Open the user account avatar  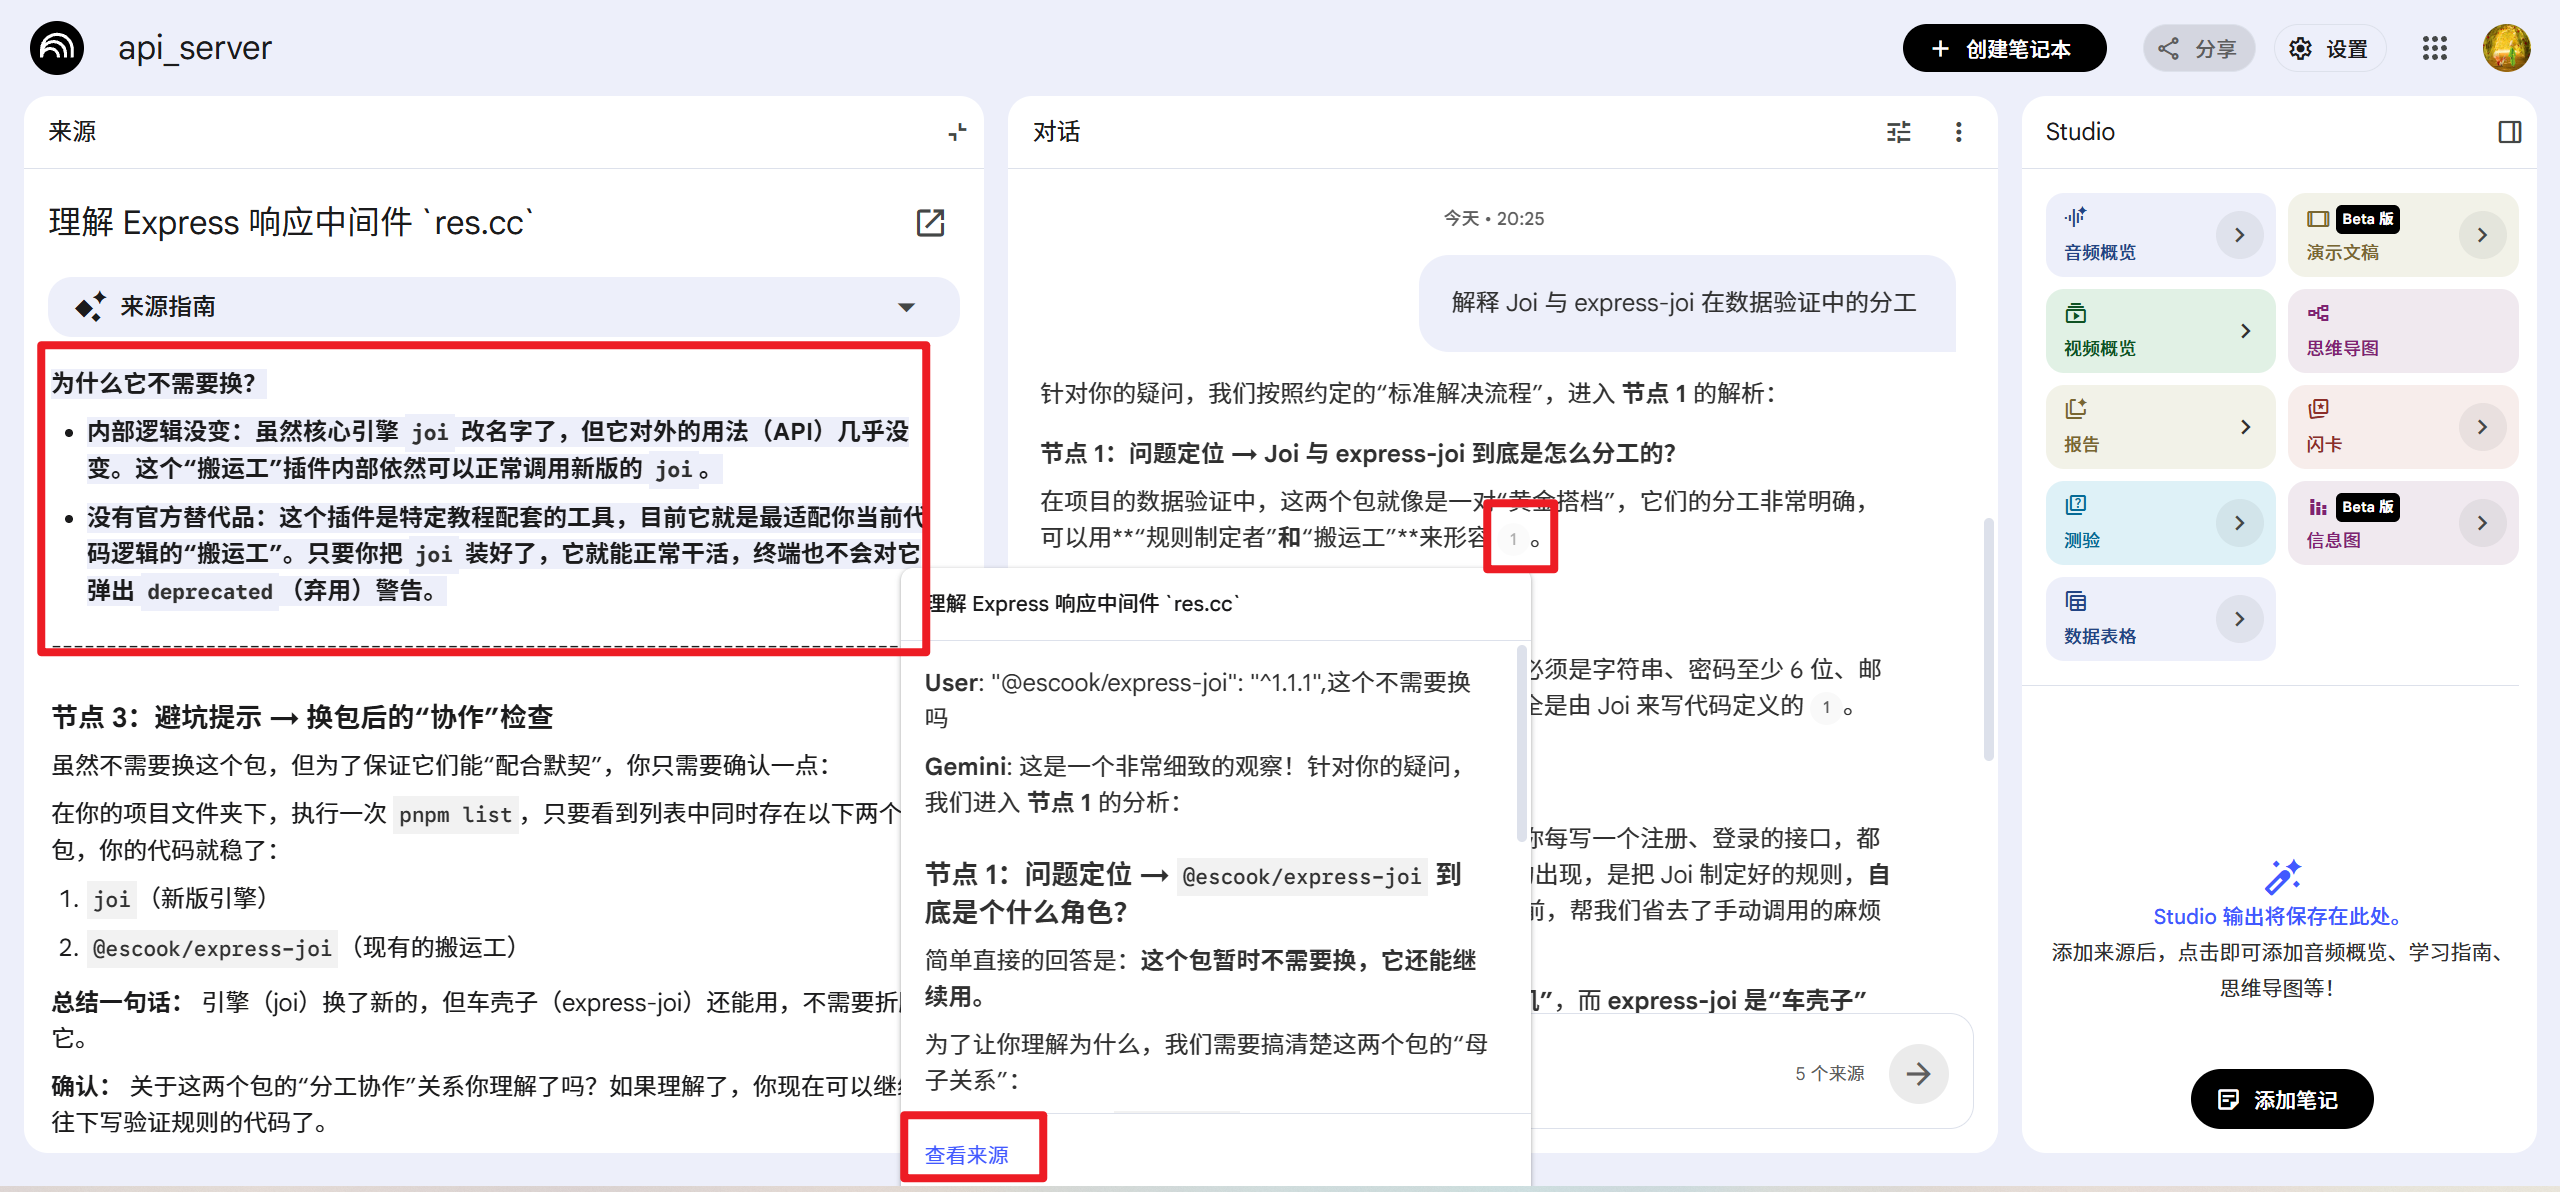2506,48
